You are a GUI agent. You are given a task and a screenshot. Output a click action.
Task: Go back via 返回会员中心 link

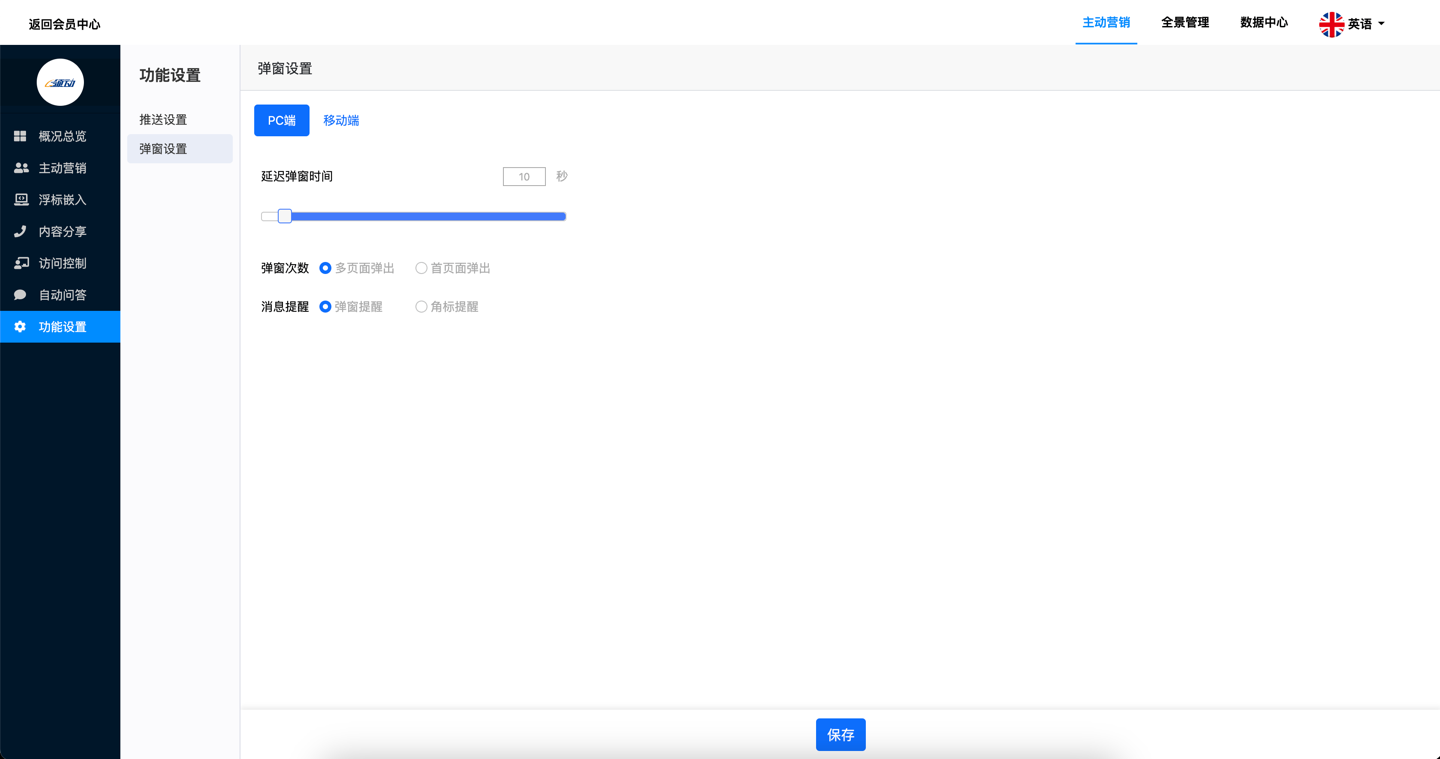[64, 24]
